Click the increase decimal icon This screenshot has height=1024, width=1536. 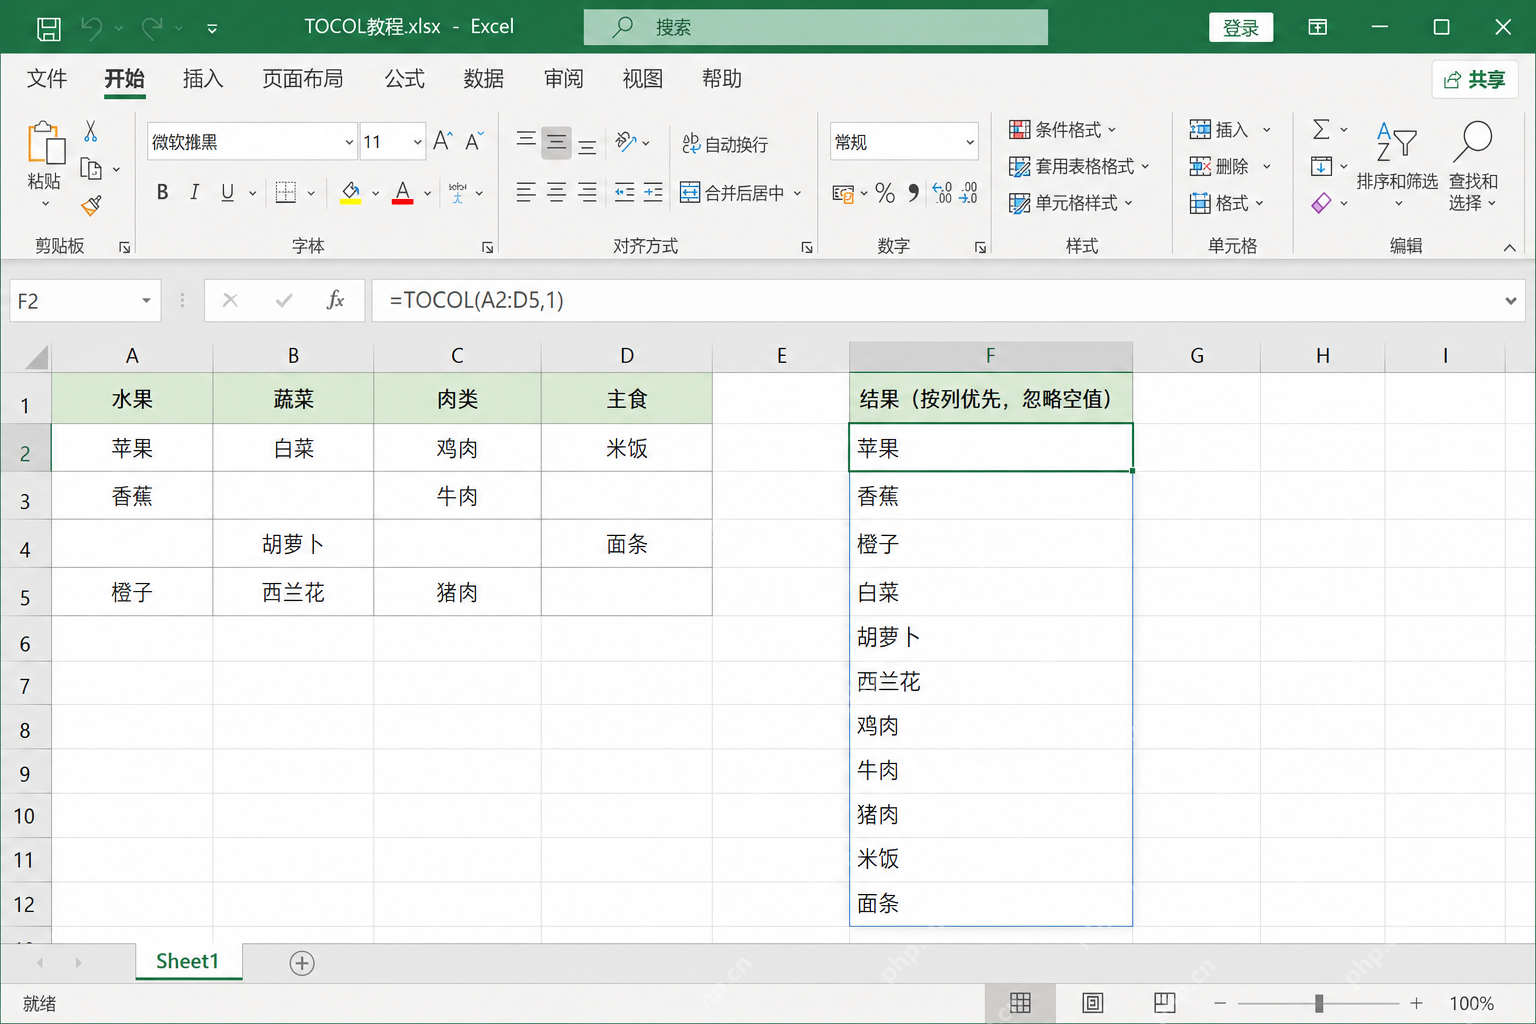pyautogui.click(x=942, y=193)
